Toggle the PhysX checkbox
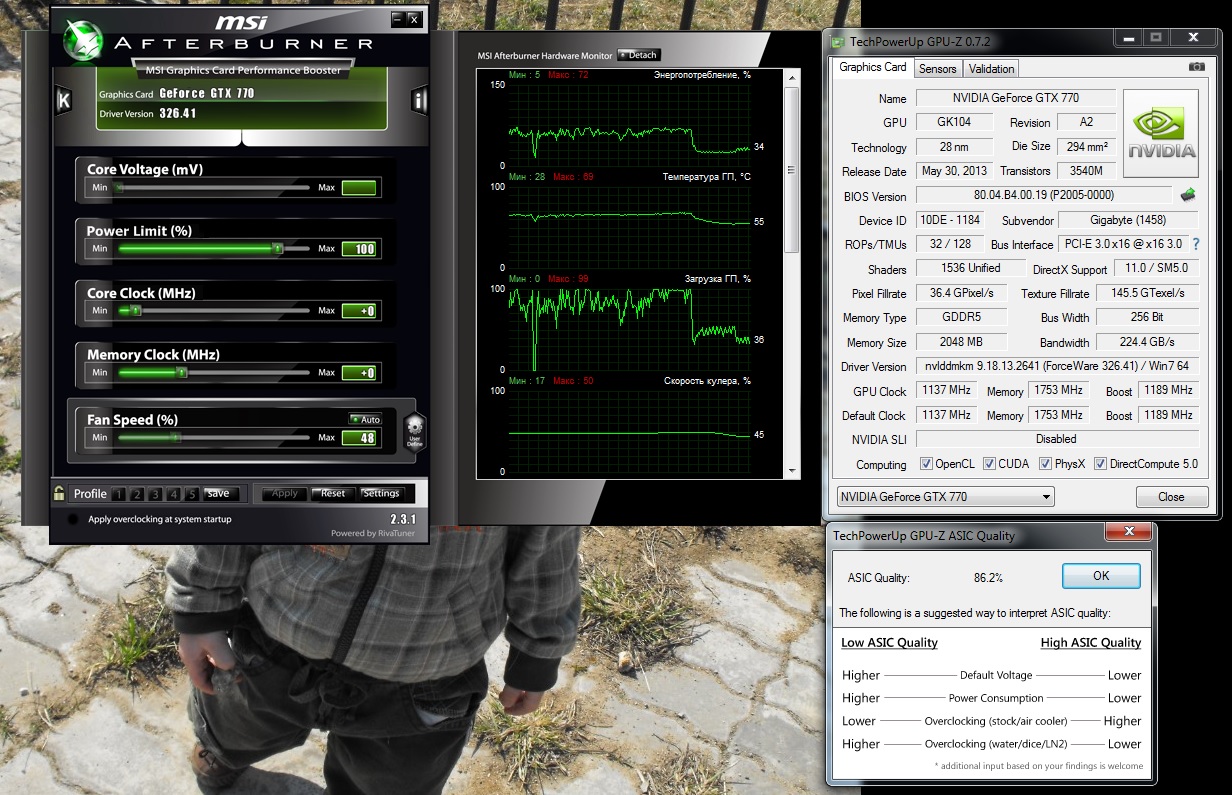The width and height of the screenshot is (1232, 795). coord(1045,464)
